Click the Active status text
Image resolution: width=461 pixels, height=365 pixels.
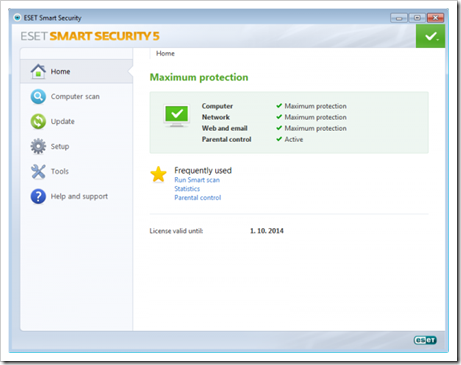[294, 139]
